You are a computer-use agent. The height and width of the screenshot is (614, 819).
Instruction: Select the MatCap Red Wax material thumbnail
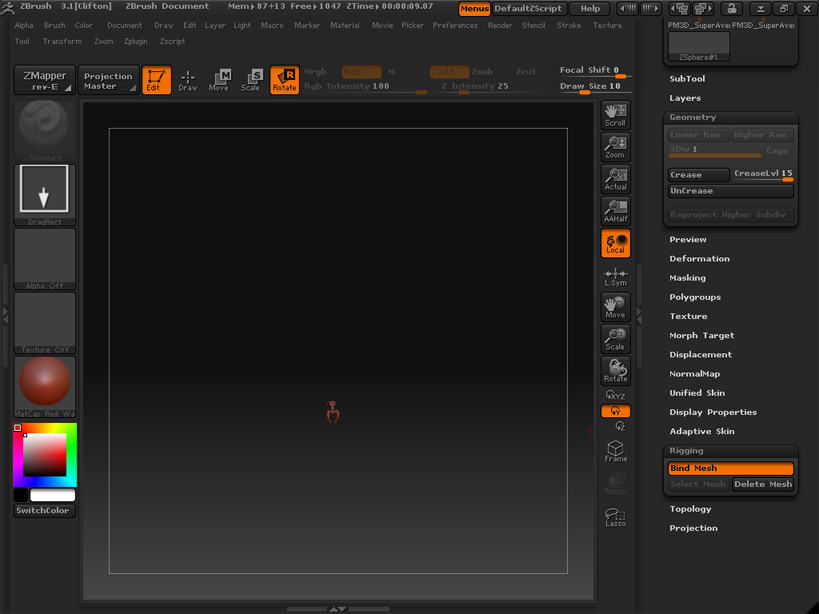pos(43,385)
